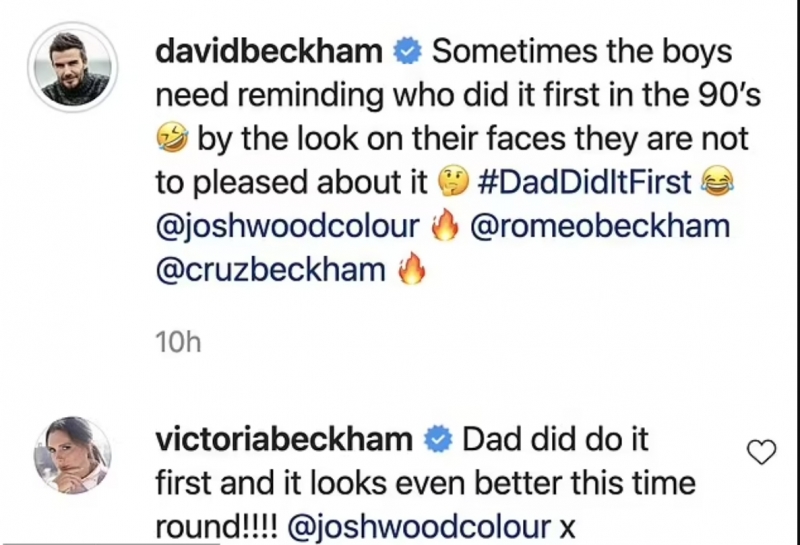Click the fire emoji after @joshwoodcolour

[x=442, y=227]
